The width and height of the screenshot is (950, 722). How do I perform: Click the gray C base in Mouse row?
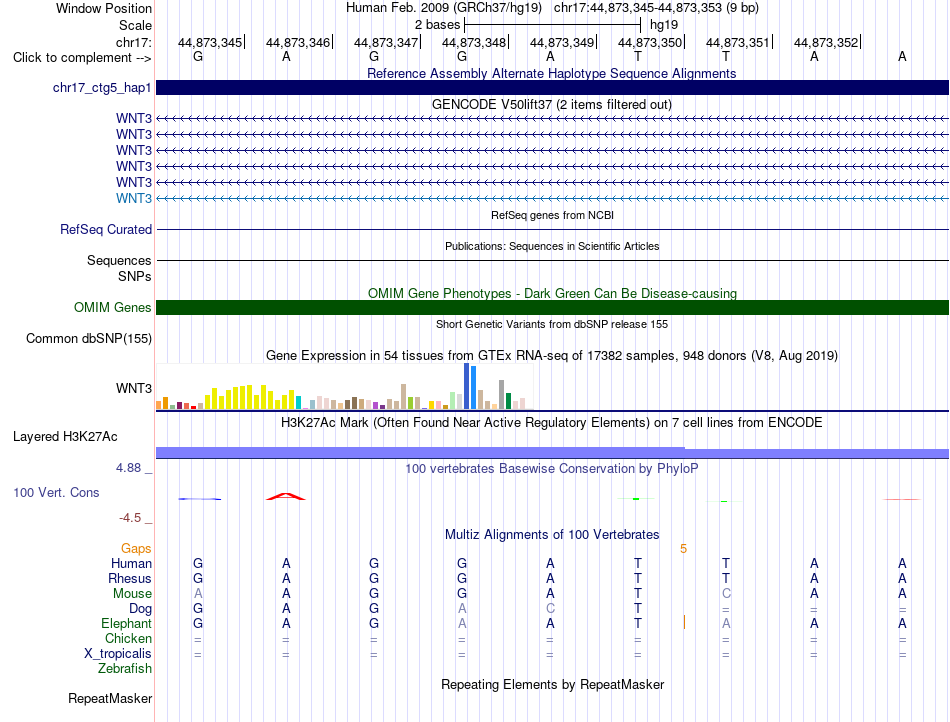tap(726, 594)
